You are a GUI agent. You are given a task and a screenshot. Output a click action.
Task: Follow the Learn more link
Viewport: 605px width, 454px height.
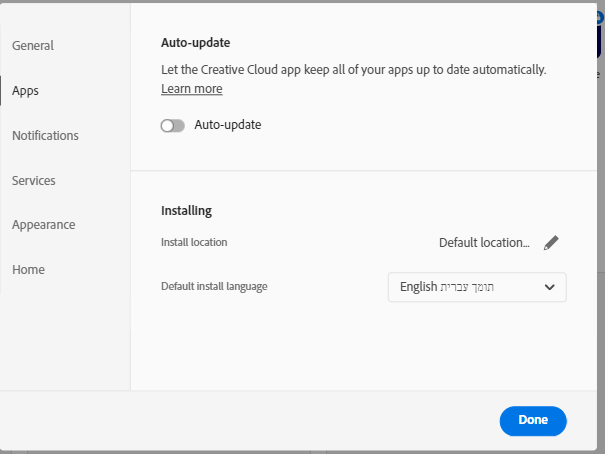(192, 89)
